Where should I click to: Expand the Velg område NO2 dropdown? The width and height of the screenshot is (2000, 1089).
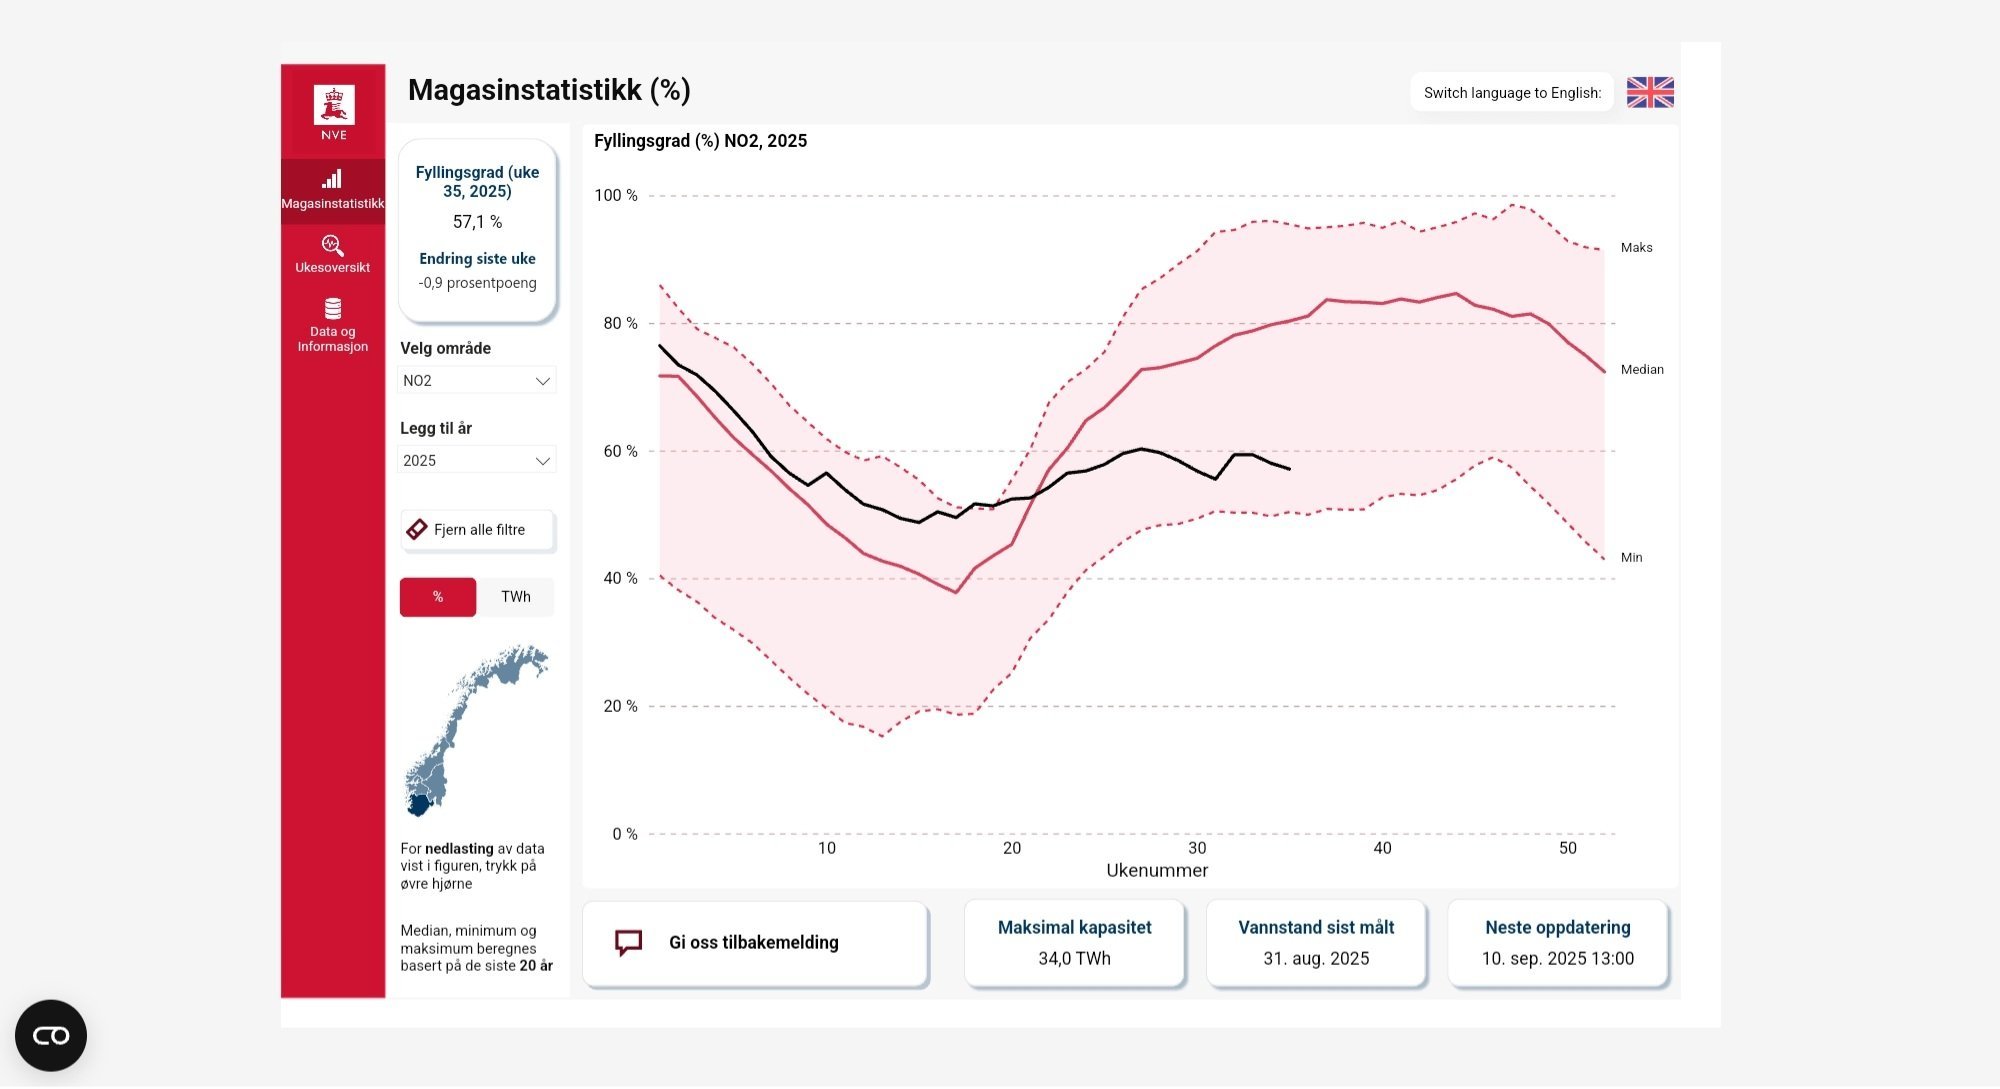point(477,380)
